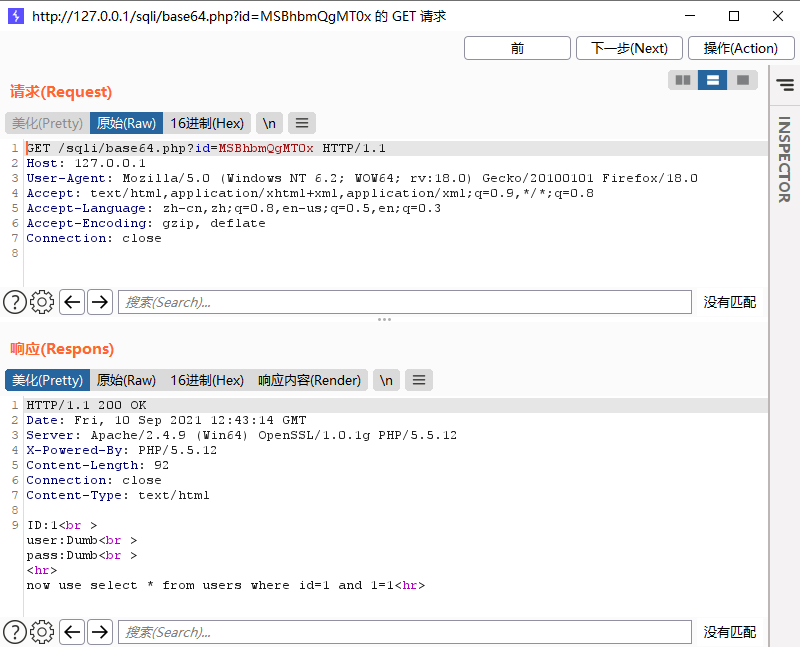Select the combined single-pane layout icon
Viewport: 800px width, 647px height.
point(742,80)
